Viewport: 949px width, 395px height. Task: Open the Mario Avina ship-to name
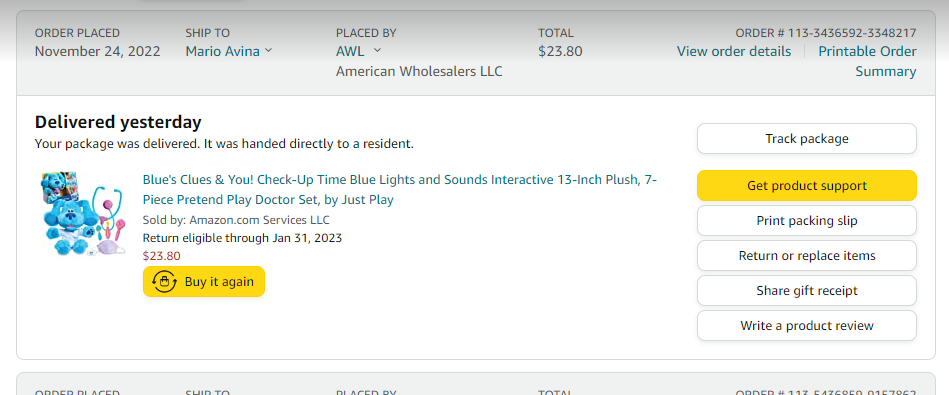(x=223, y=51)
